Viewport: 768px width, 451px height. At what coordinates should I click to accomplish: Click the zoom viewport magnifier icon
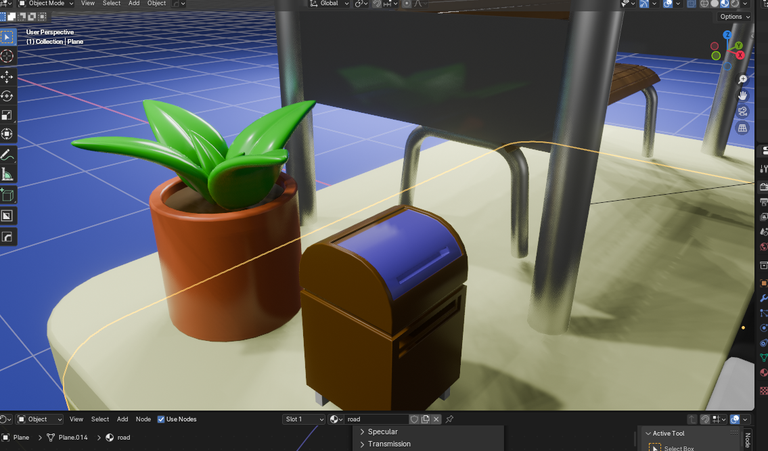point(743,79)
